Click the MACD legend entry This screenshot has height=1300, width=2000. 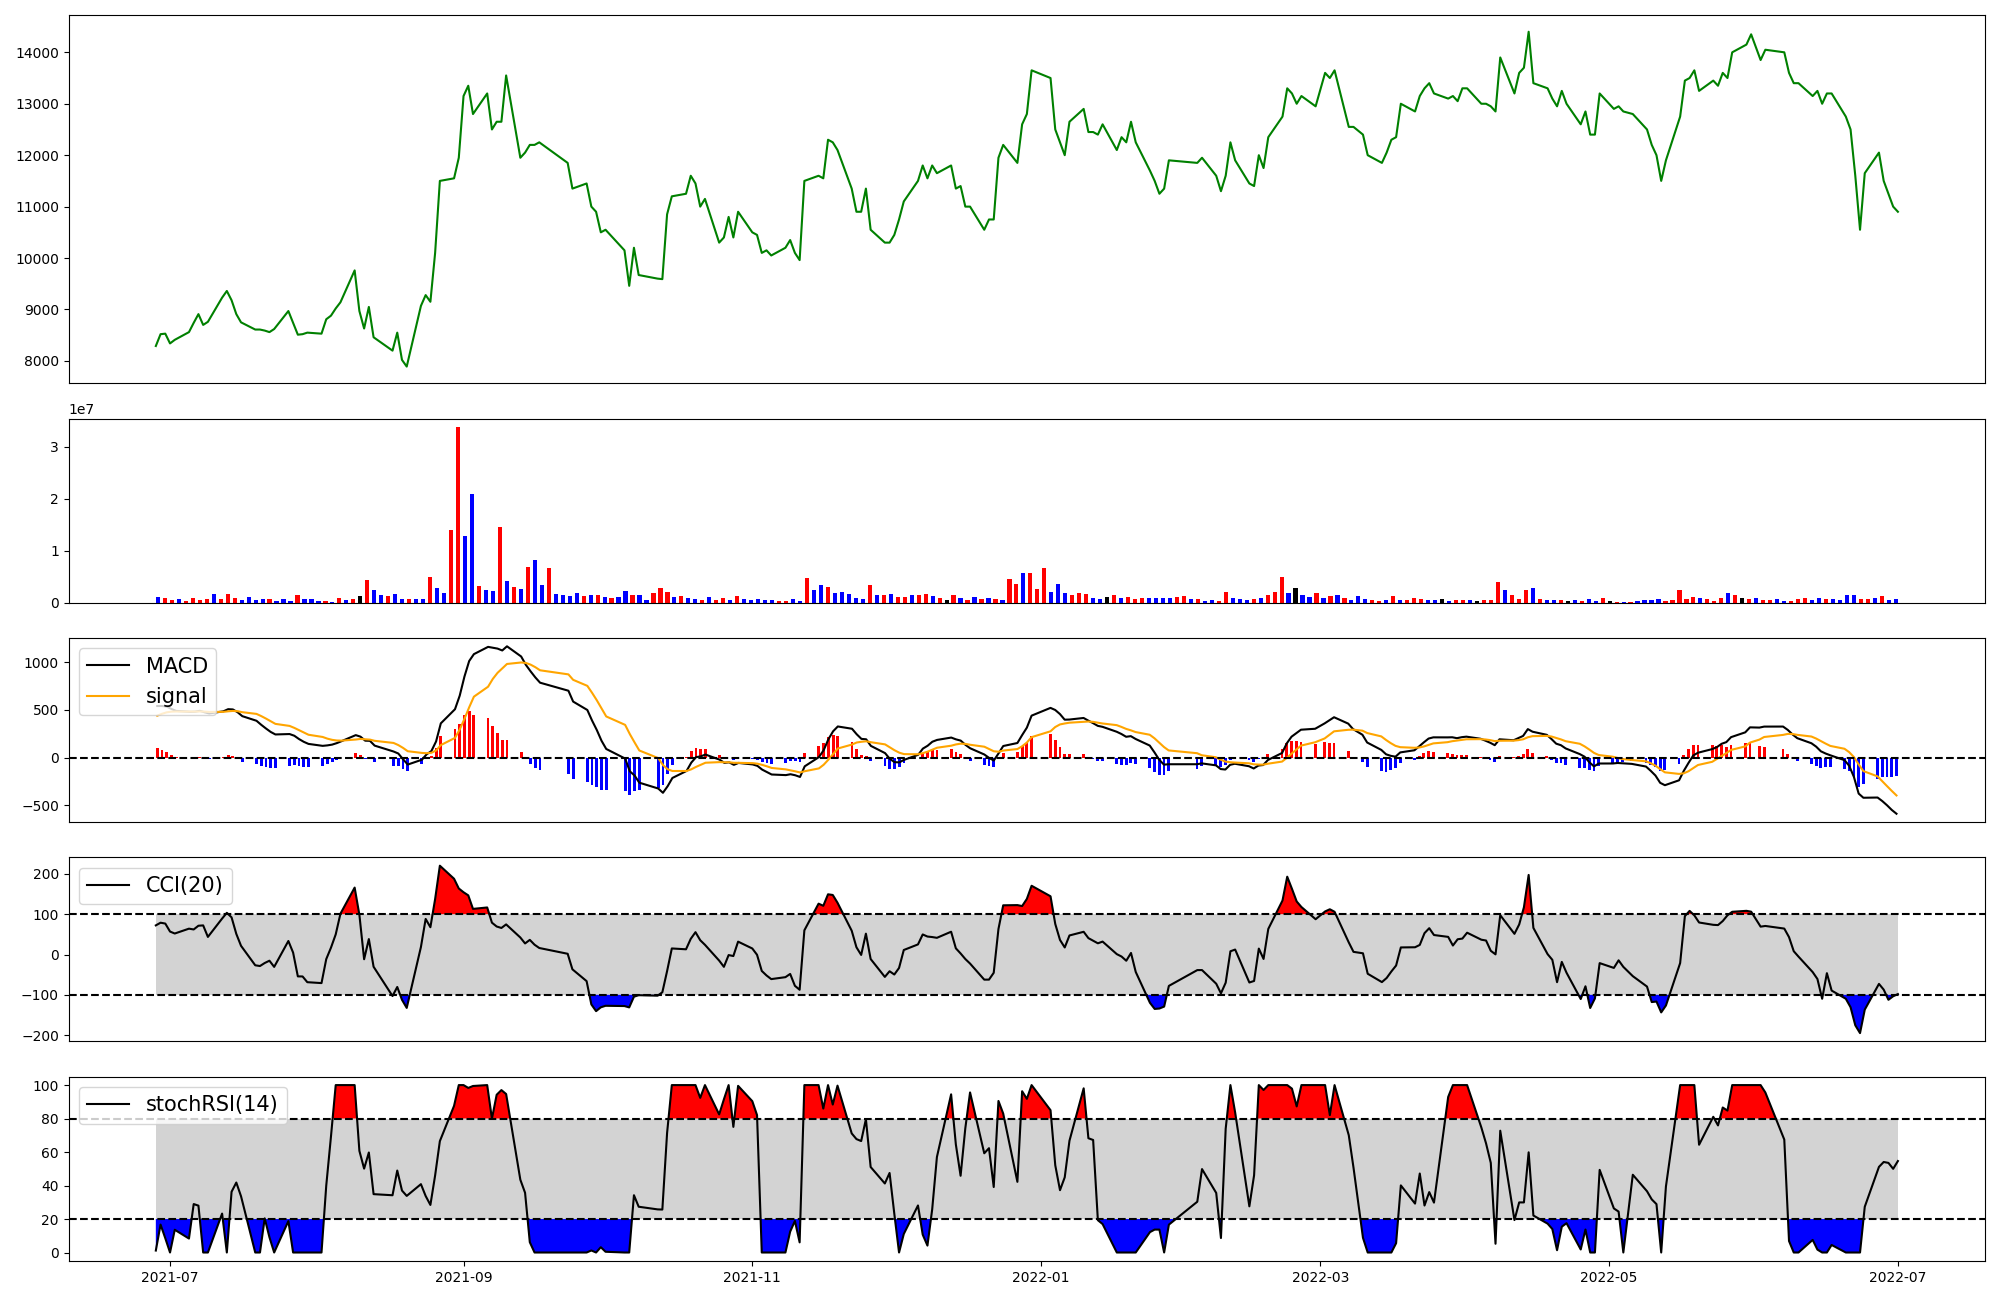(176, 666)
